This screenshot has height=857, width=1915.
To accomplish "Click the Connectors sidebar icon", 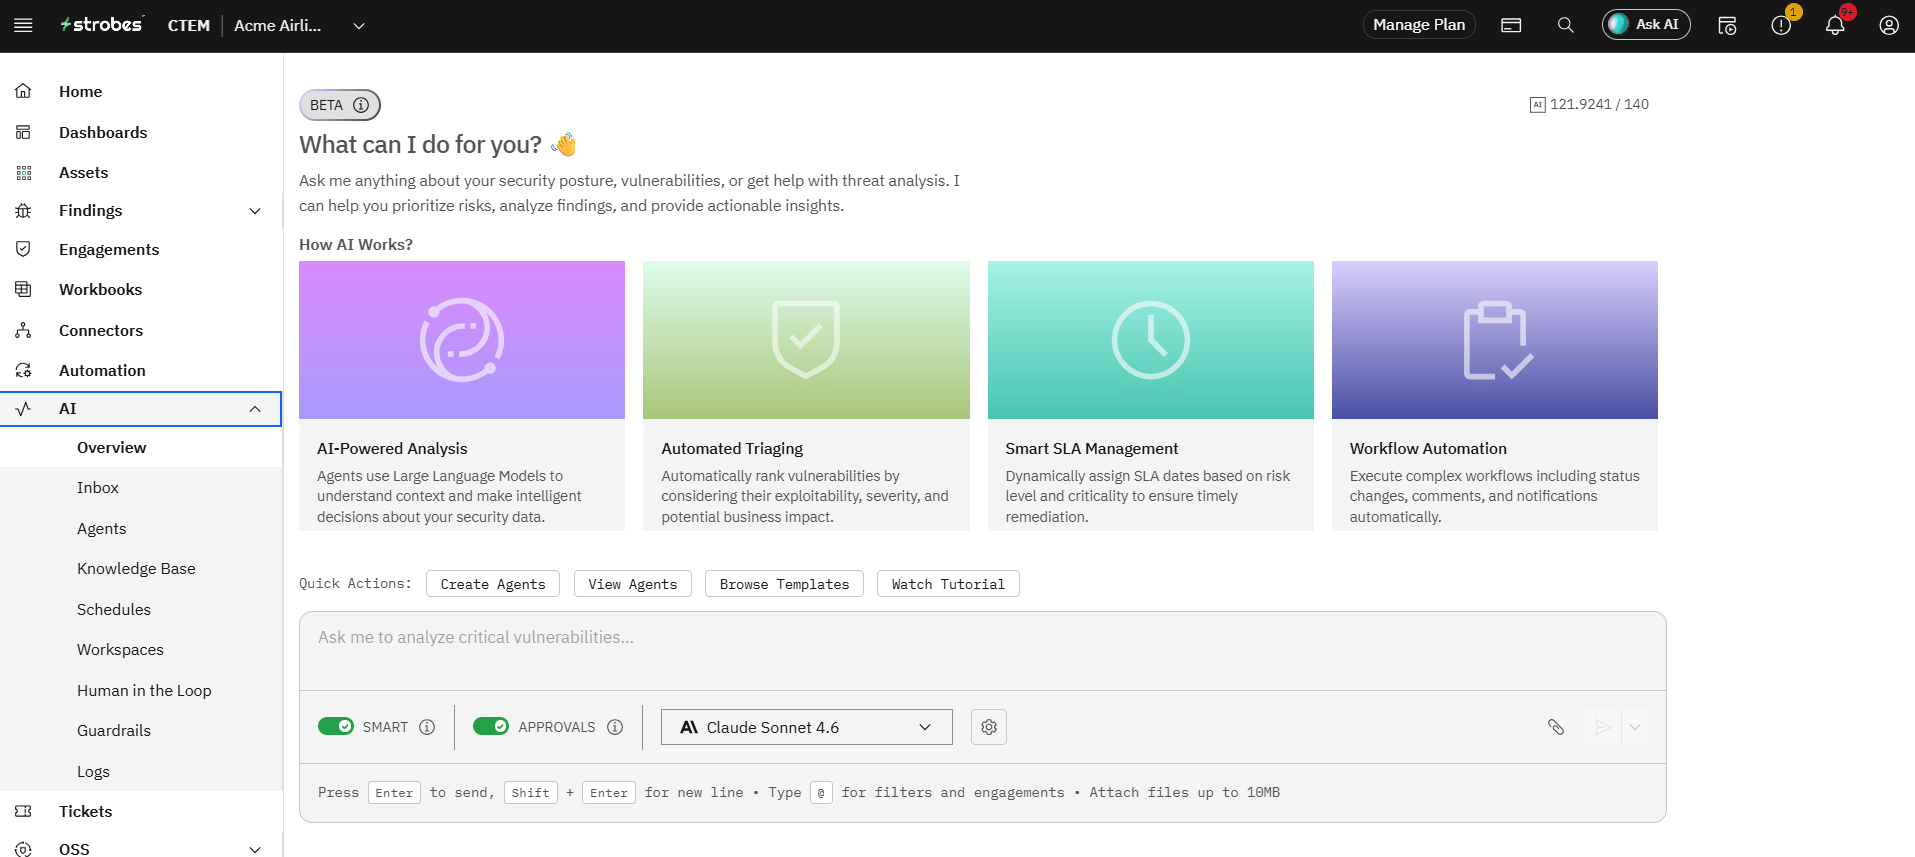I will point(23,330).
